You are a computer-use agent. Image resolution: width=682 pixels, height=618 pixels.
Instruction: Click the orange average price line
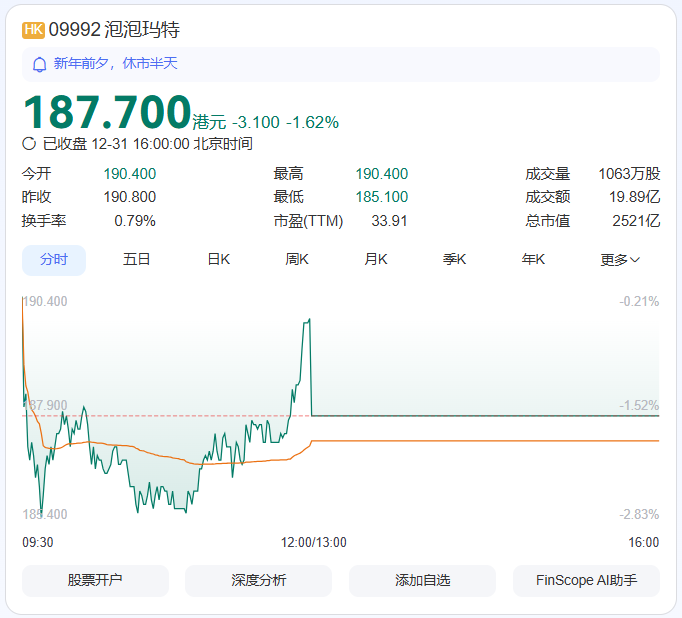pyautogui.click(x=480, y=440)
